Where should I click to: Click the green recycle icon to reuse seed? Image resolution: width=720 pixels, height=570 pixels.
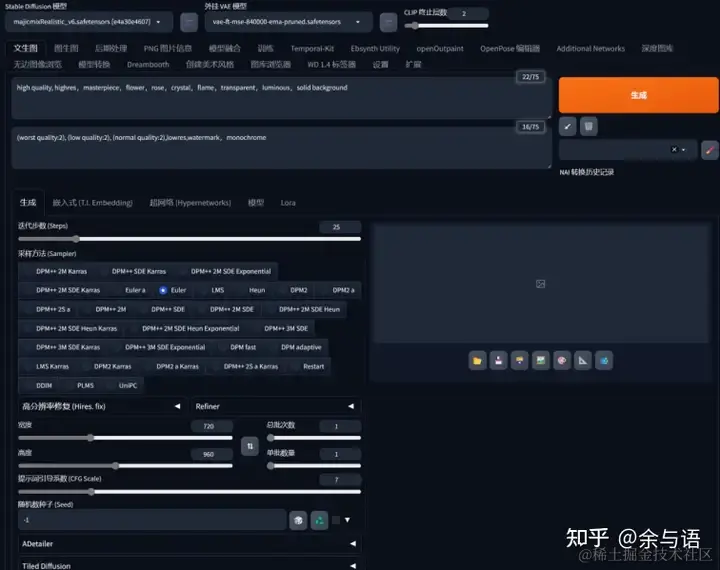[319, 520]
